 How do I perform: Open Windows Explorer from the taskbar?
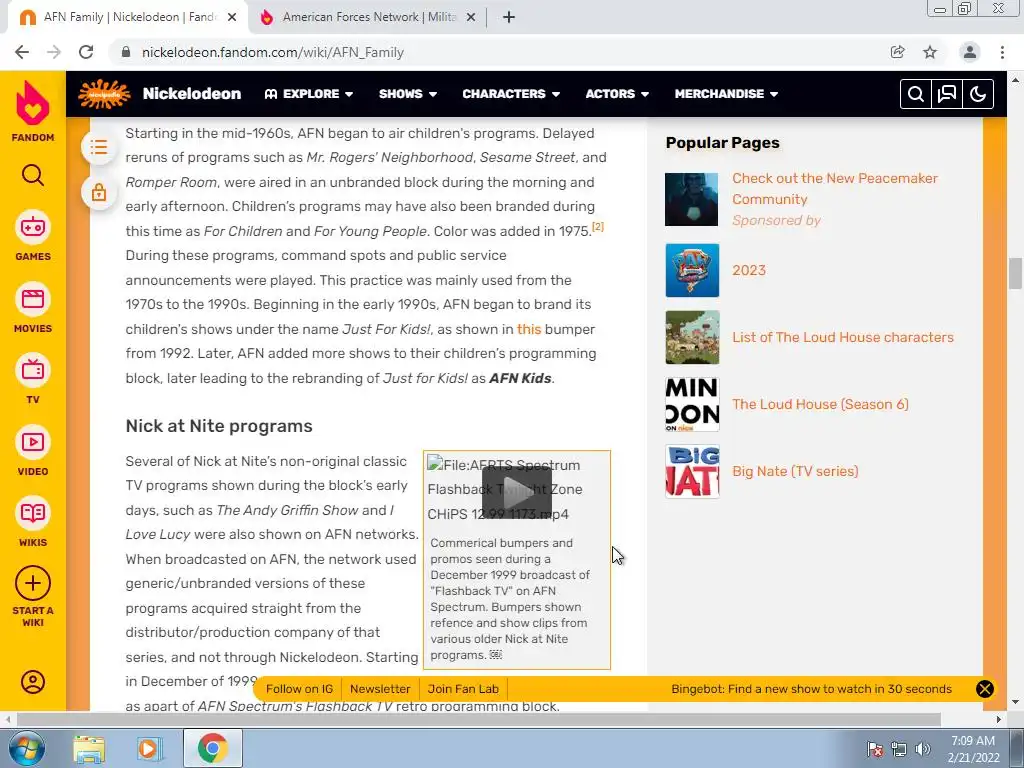point(88,748)
